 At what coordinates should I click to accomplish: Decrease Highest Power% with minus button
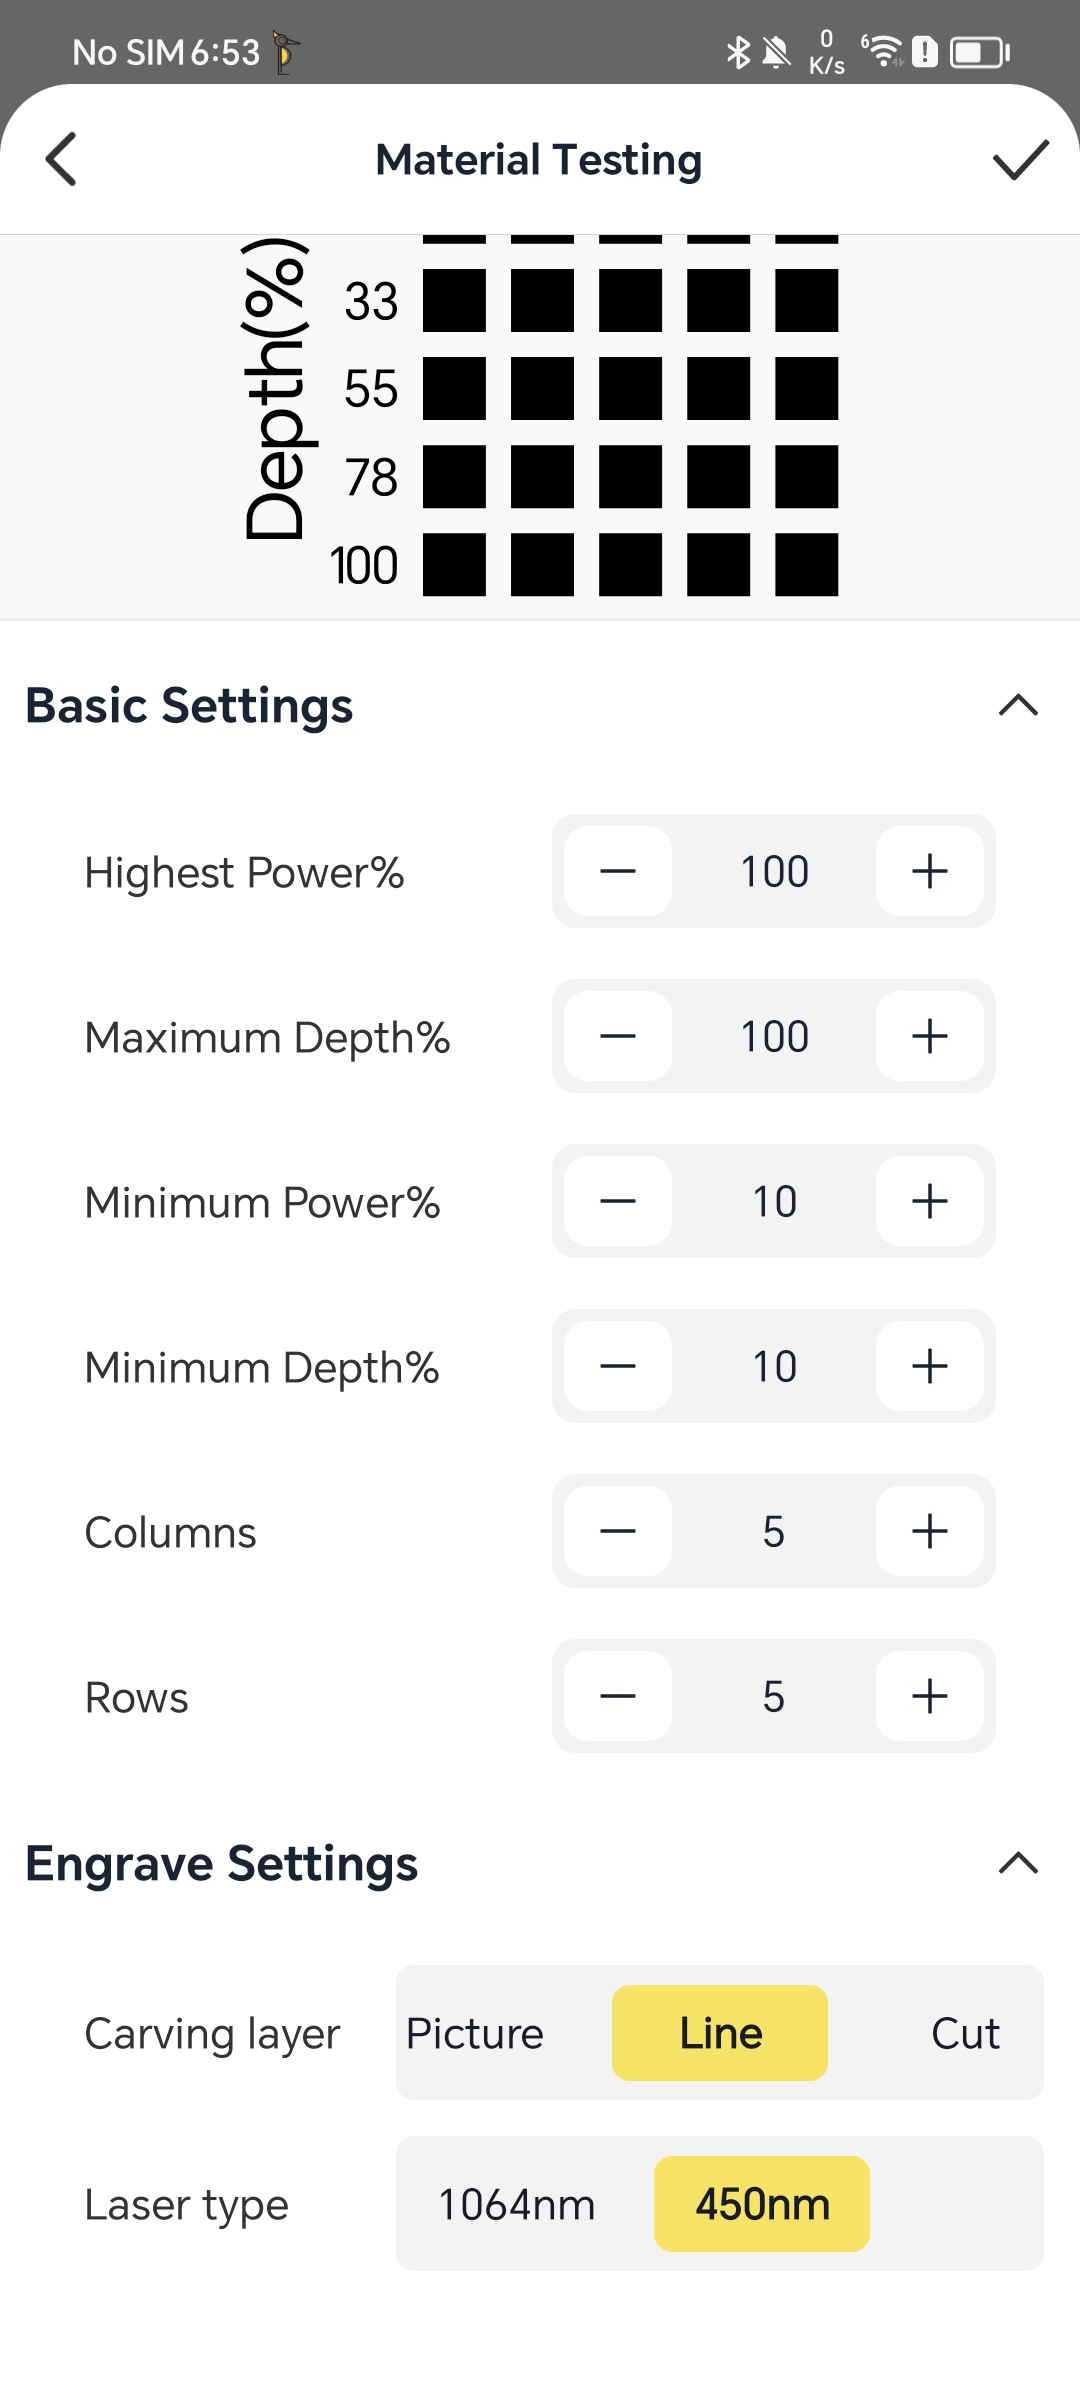coord(618,871)
